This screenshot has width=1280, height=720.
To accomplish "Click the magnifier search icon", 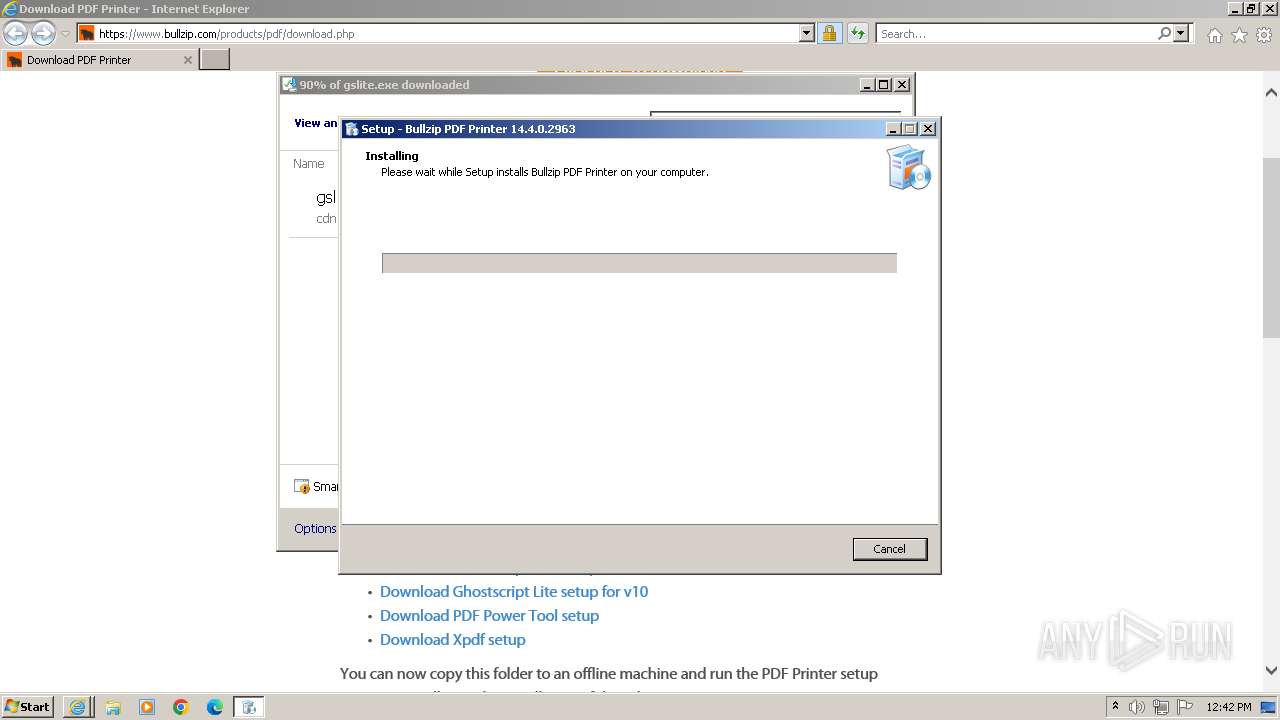I will [x=1164, y=33].
